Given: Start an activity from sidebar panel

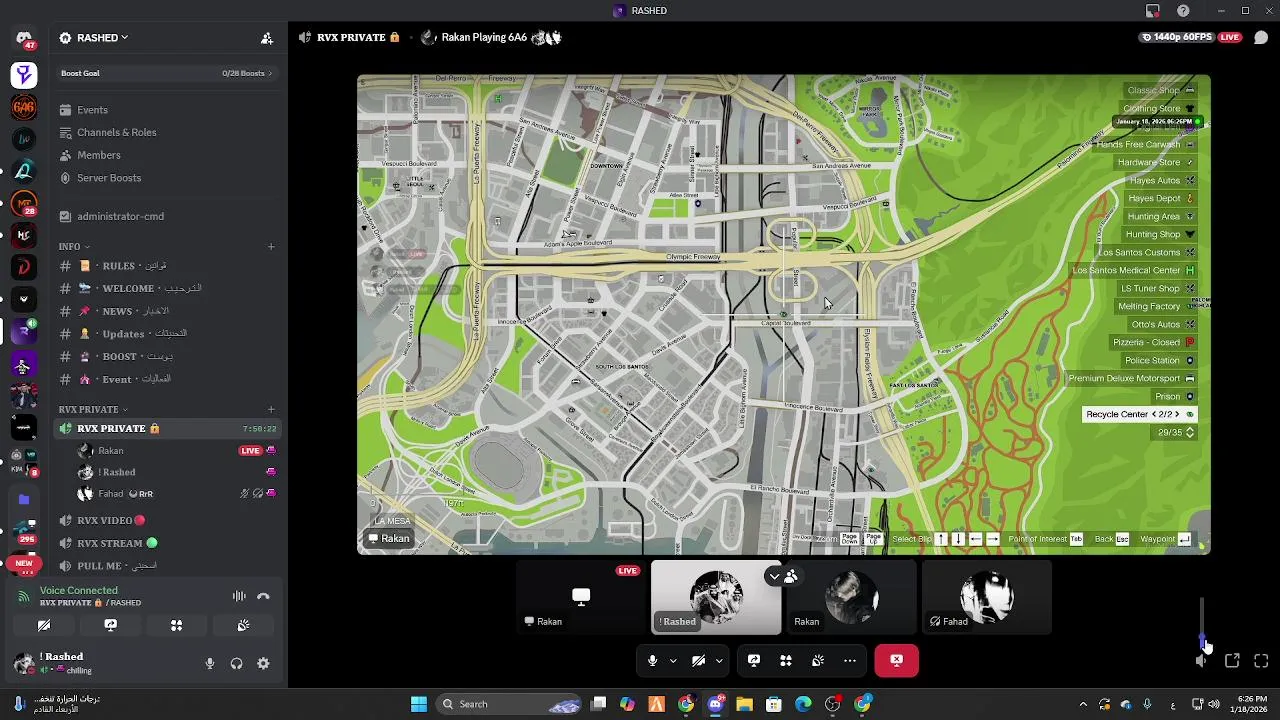Looking at the screenshot, I should click(176, 625).
